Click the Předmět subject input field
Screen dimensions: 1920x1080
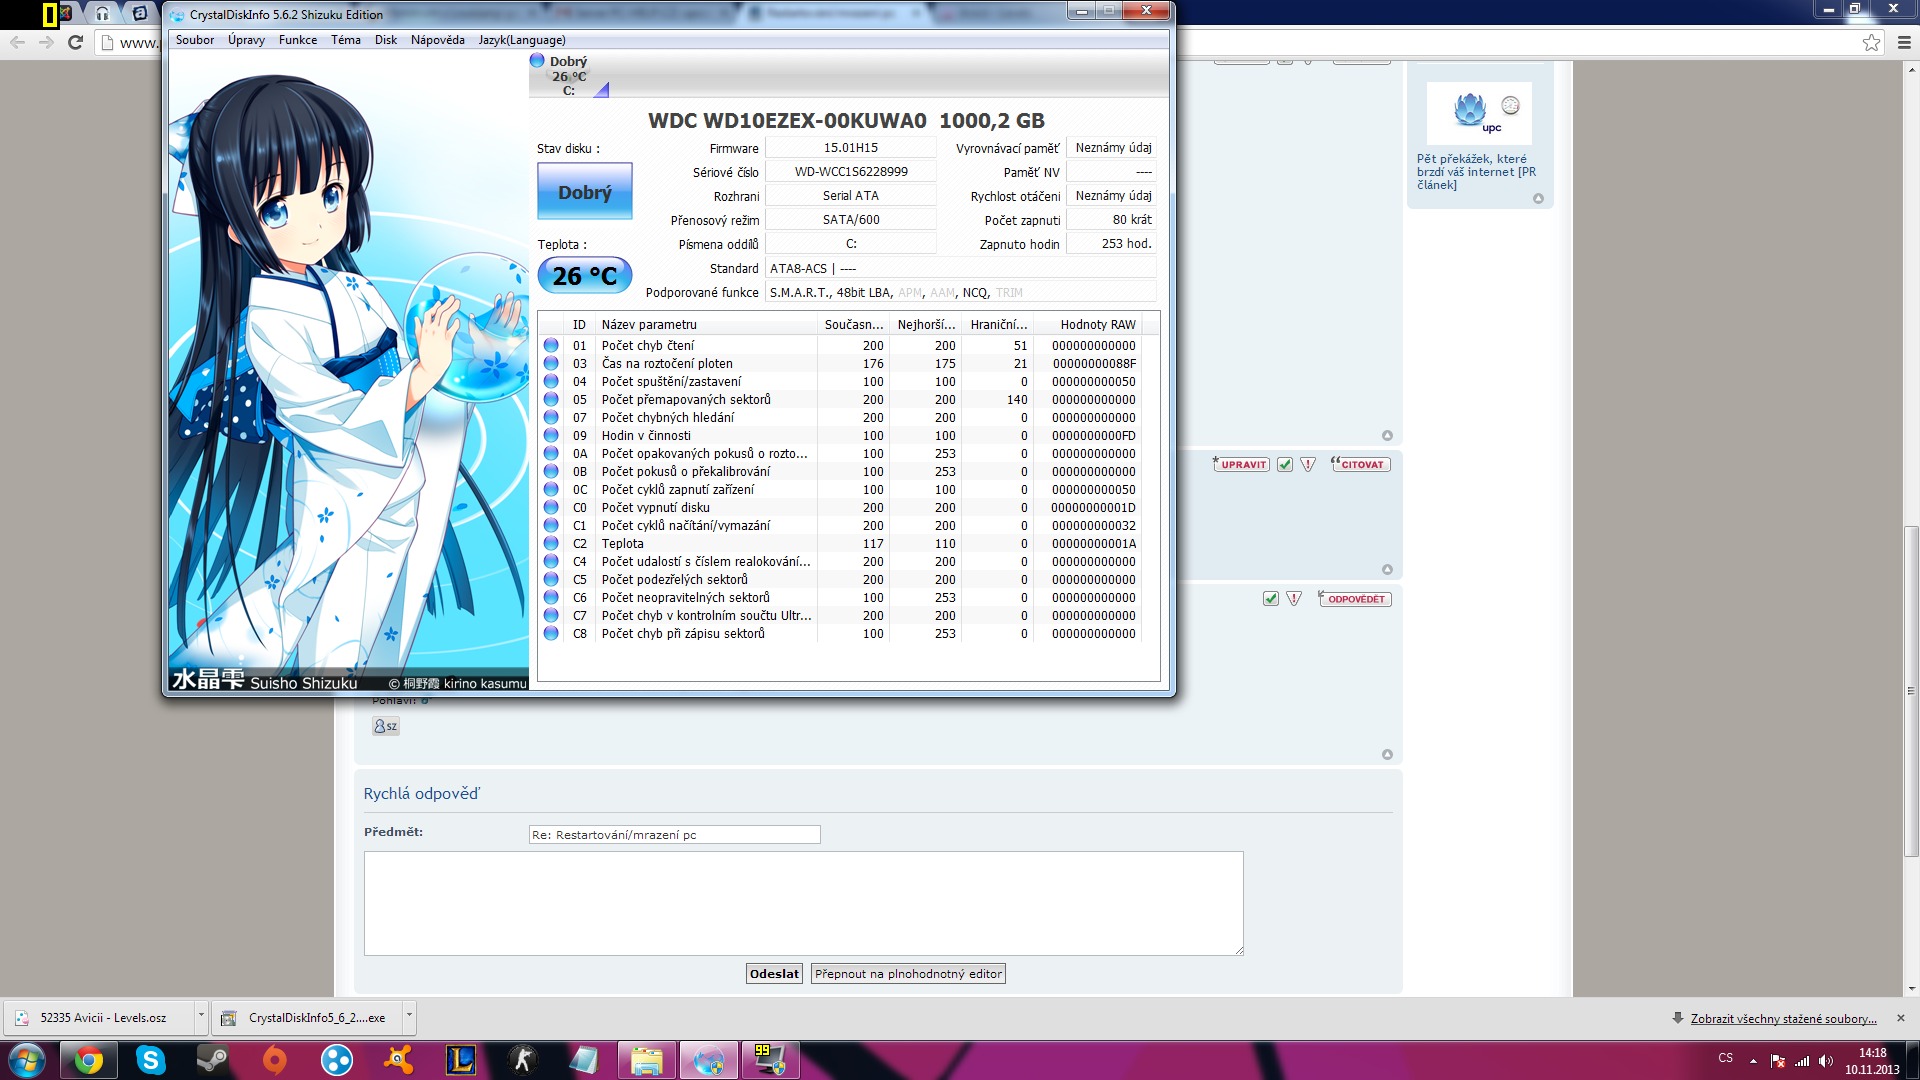[674, 835]
